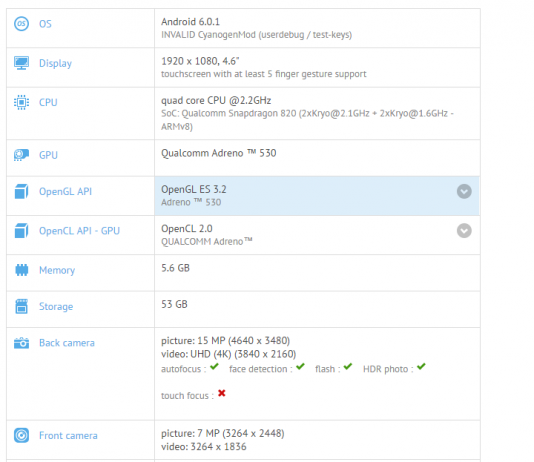The height and width of the screenshot is (462, 534).
Task: Click the Storage SD card icon
Action: 21,306
